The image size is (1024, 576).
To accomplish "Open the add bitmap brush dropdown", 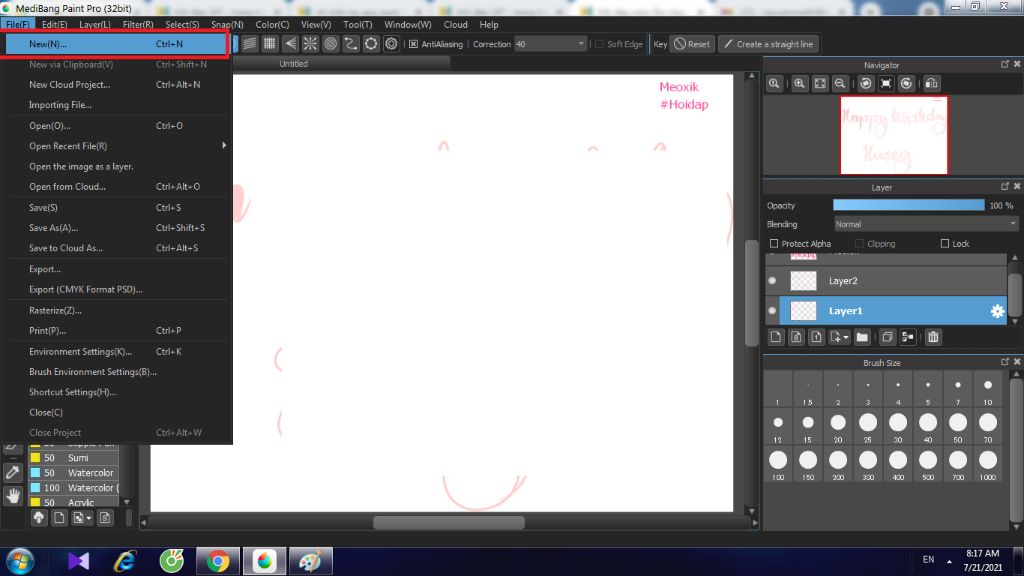I will coord(89,518).
